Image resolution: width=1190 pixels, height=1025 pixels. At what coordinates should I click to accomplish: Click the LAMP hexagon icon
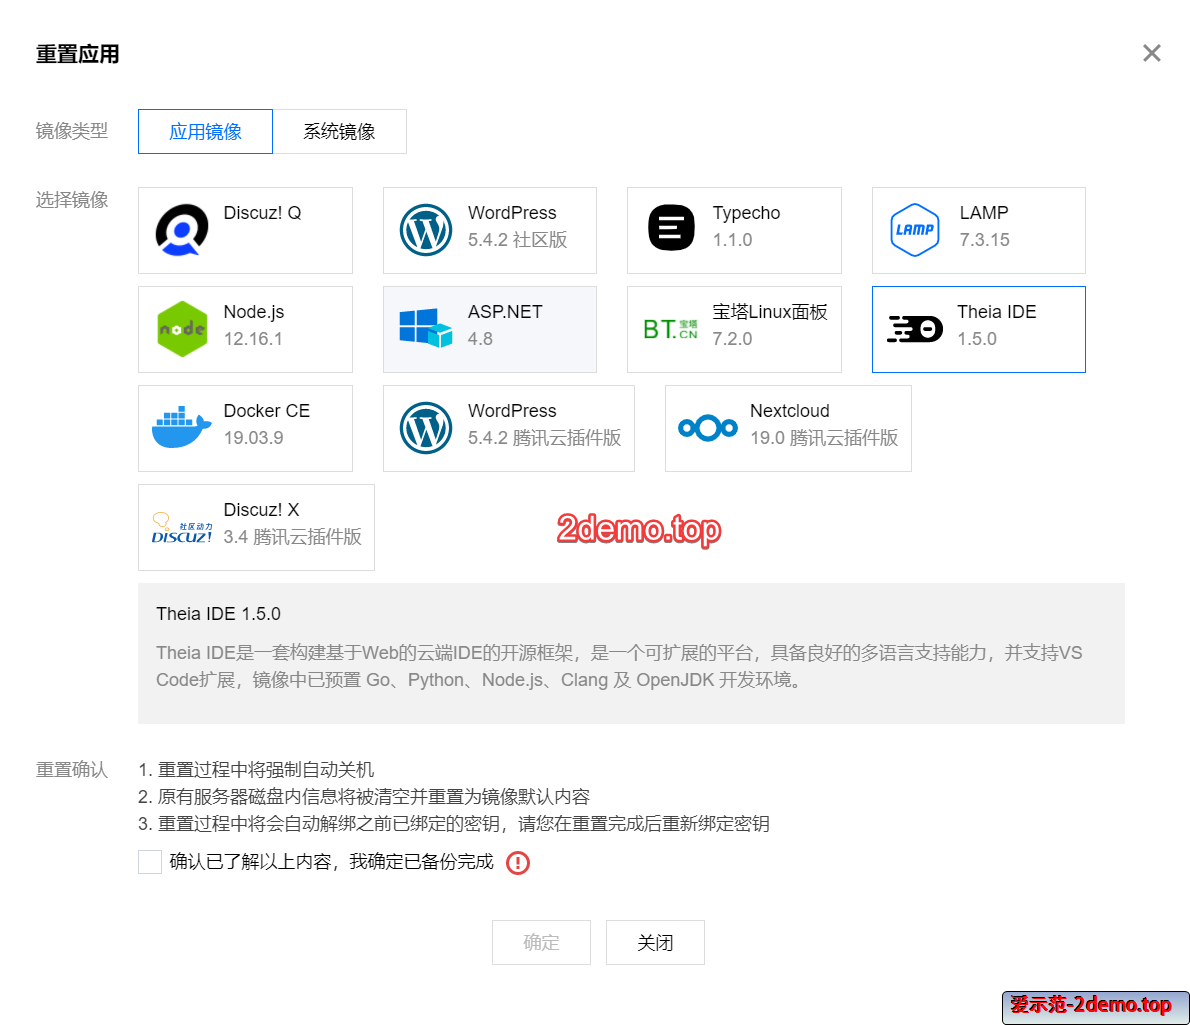915,230
